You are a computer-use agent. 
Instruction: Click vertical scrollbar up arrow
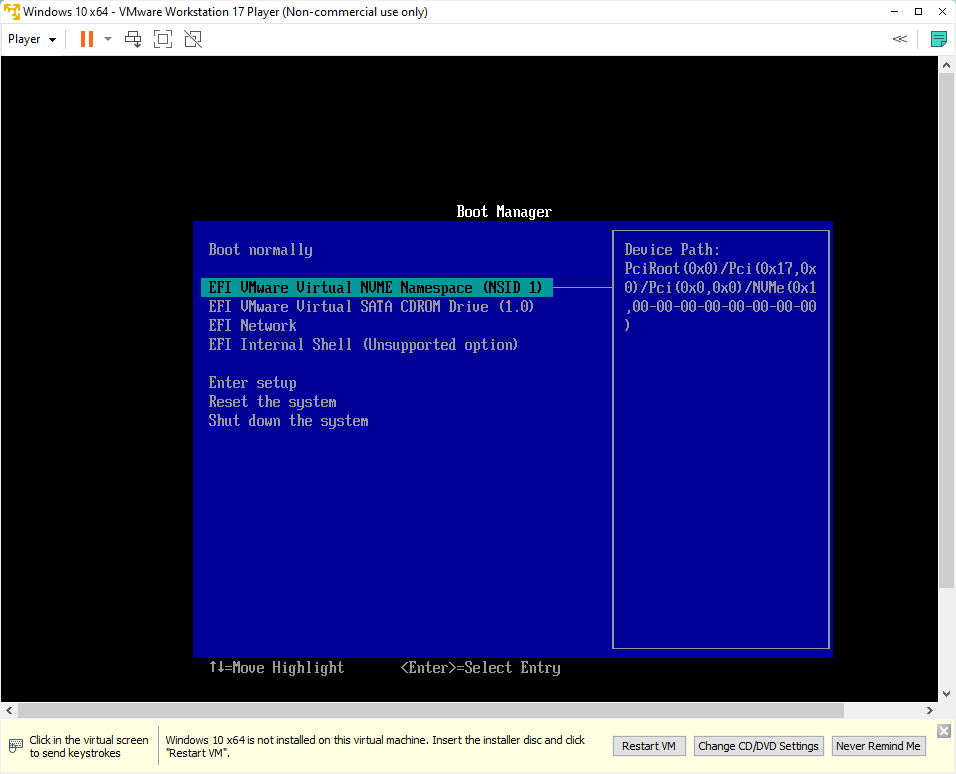pos(946,65)
